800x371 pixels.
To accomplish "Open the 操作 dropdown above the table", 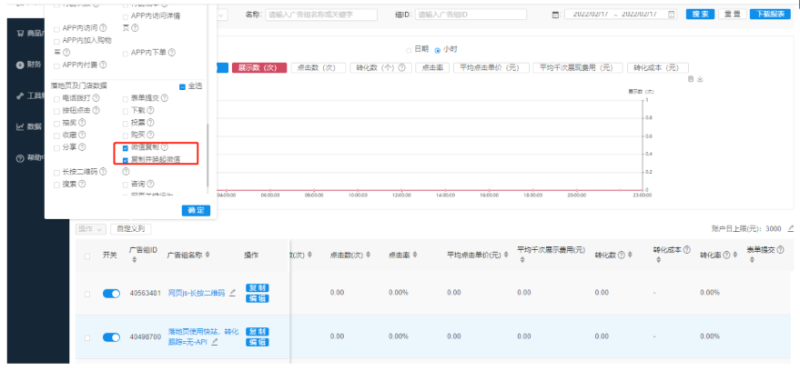I will [91, 229].
